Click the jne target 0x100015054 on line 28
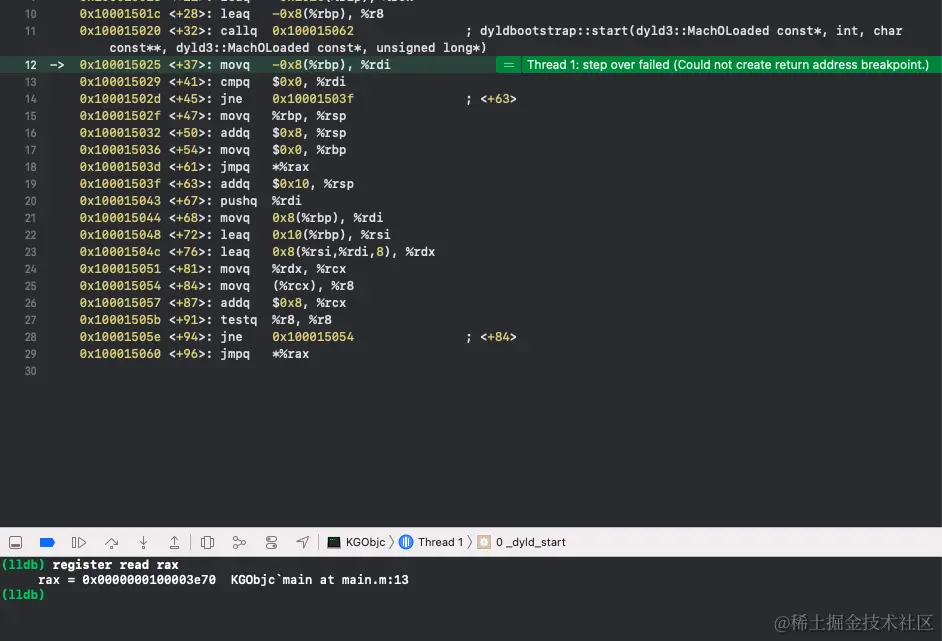 (313, 337)
